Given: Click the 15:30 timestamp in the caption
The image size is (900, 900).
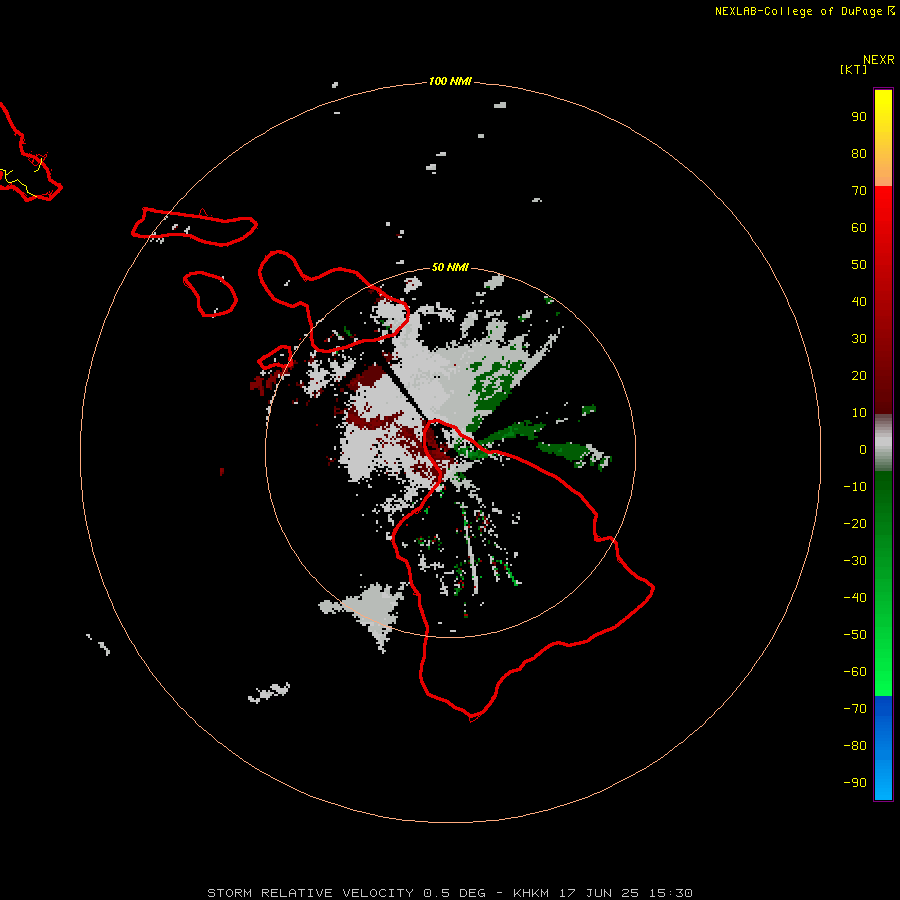Looking at the screenshot, I should [x=670, y=893].
